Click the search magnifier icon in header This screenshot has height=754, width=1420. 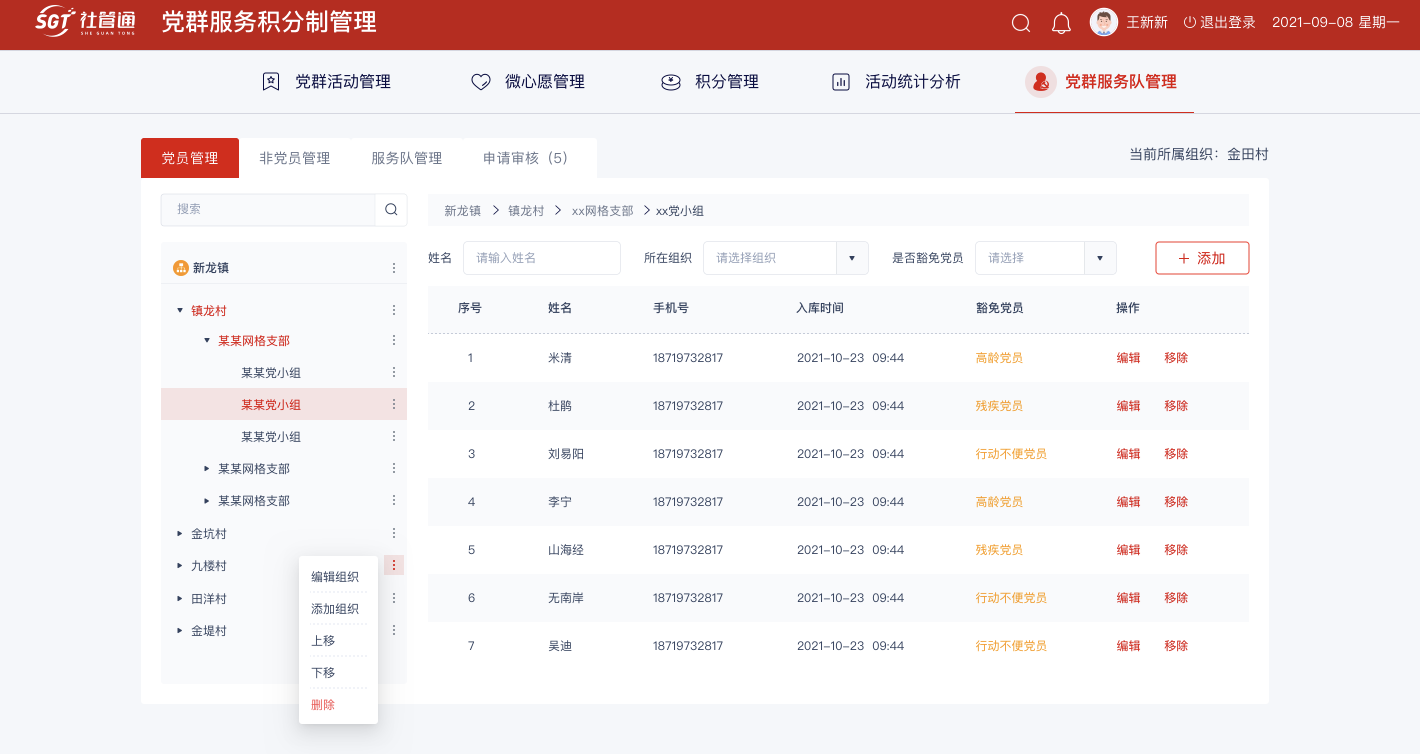click(x=1021, y=23)
